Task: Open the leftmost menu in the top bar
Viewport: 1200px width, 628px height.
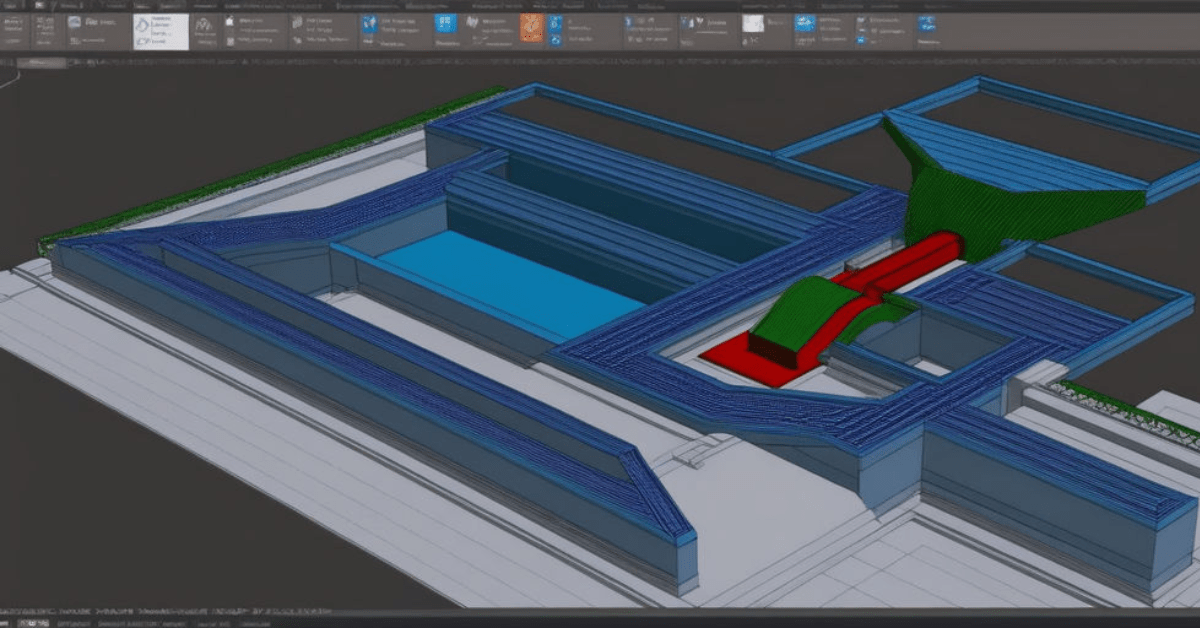Action: (x=10, y=5)
